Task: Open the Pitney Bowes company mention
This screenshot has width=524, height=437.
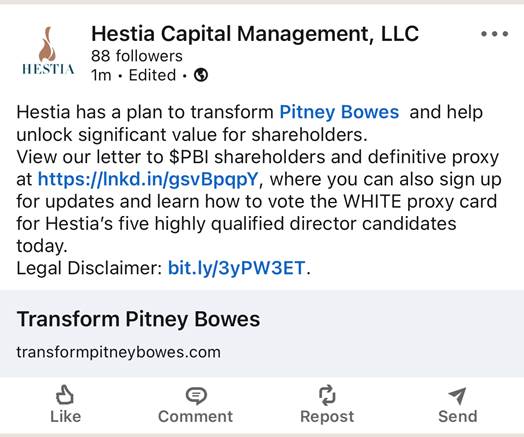Action: [339, 112]
